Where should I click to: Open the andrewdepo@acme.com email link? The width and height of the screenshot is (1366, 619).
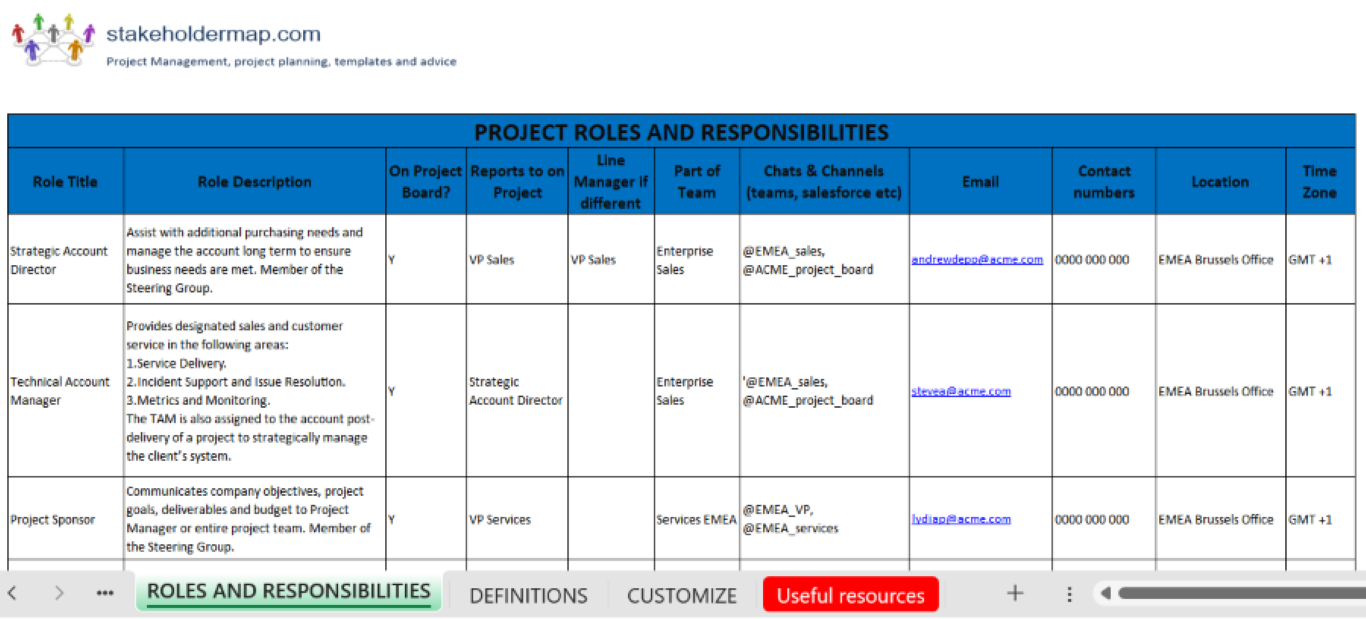(979, 258)
